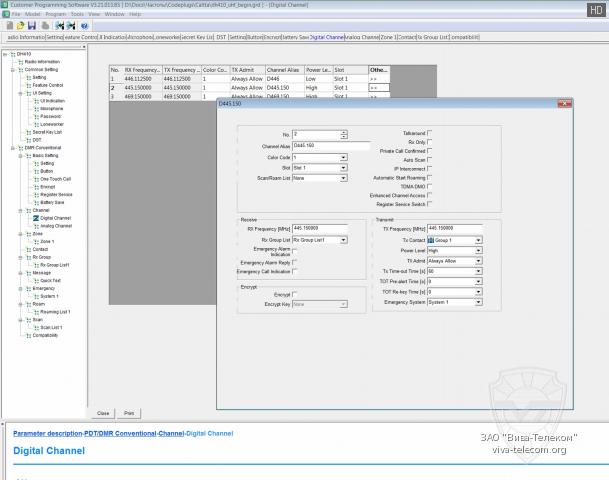
Task: Click the application icon in title bar
Action: pos(4,5)
